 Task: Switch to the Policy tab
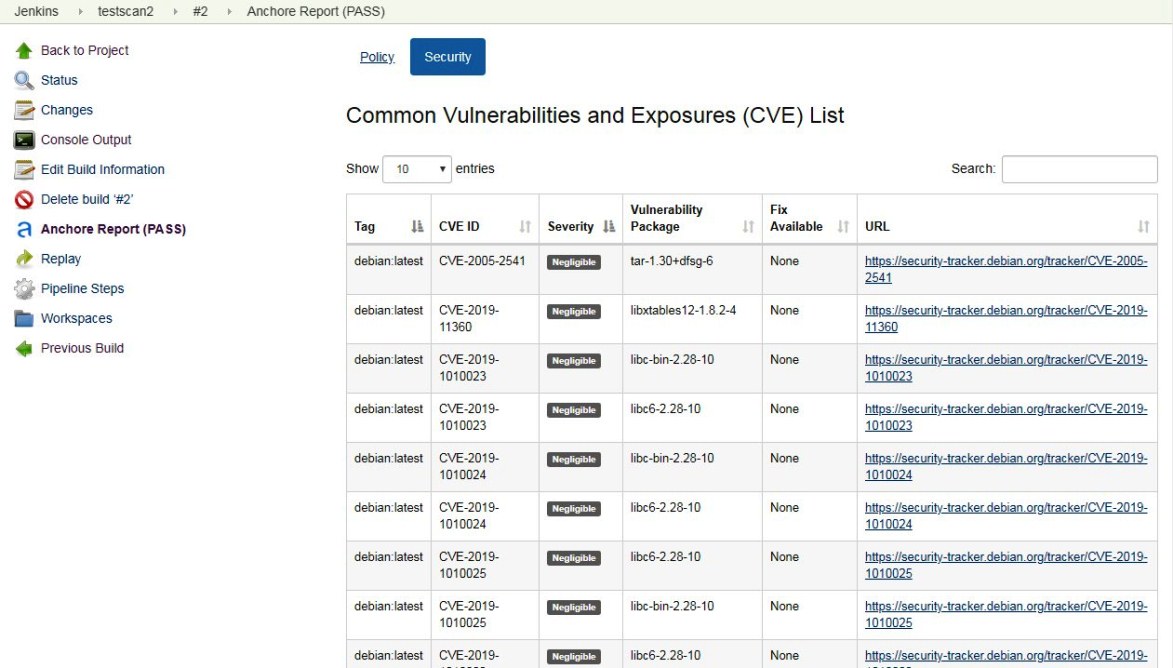pos(376,57)
